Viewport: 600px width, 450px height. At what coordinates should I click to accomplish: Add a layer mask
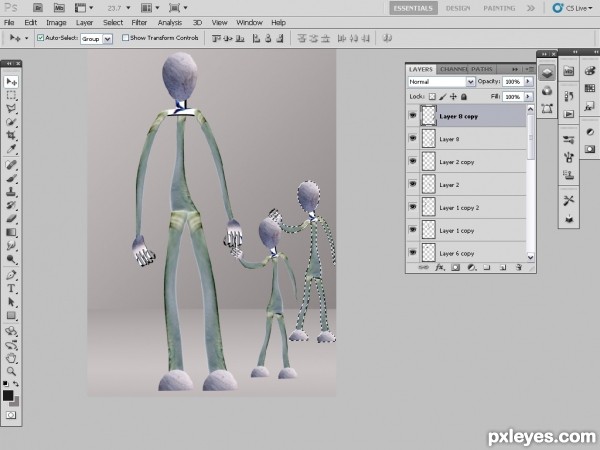click(455, 267)
